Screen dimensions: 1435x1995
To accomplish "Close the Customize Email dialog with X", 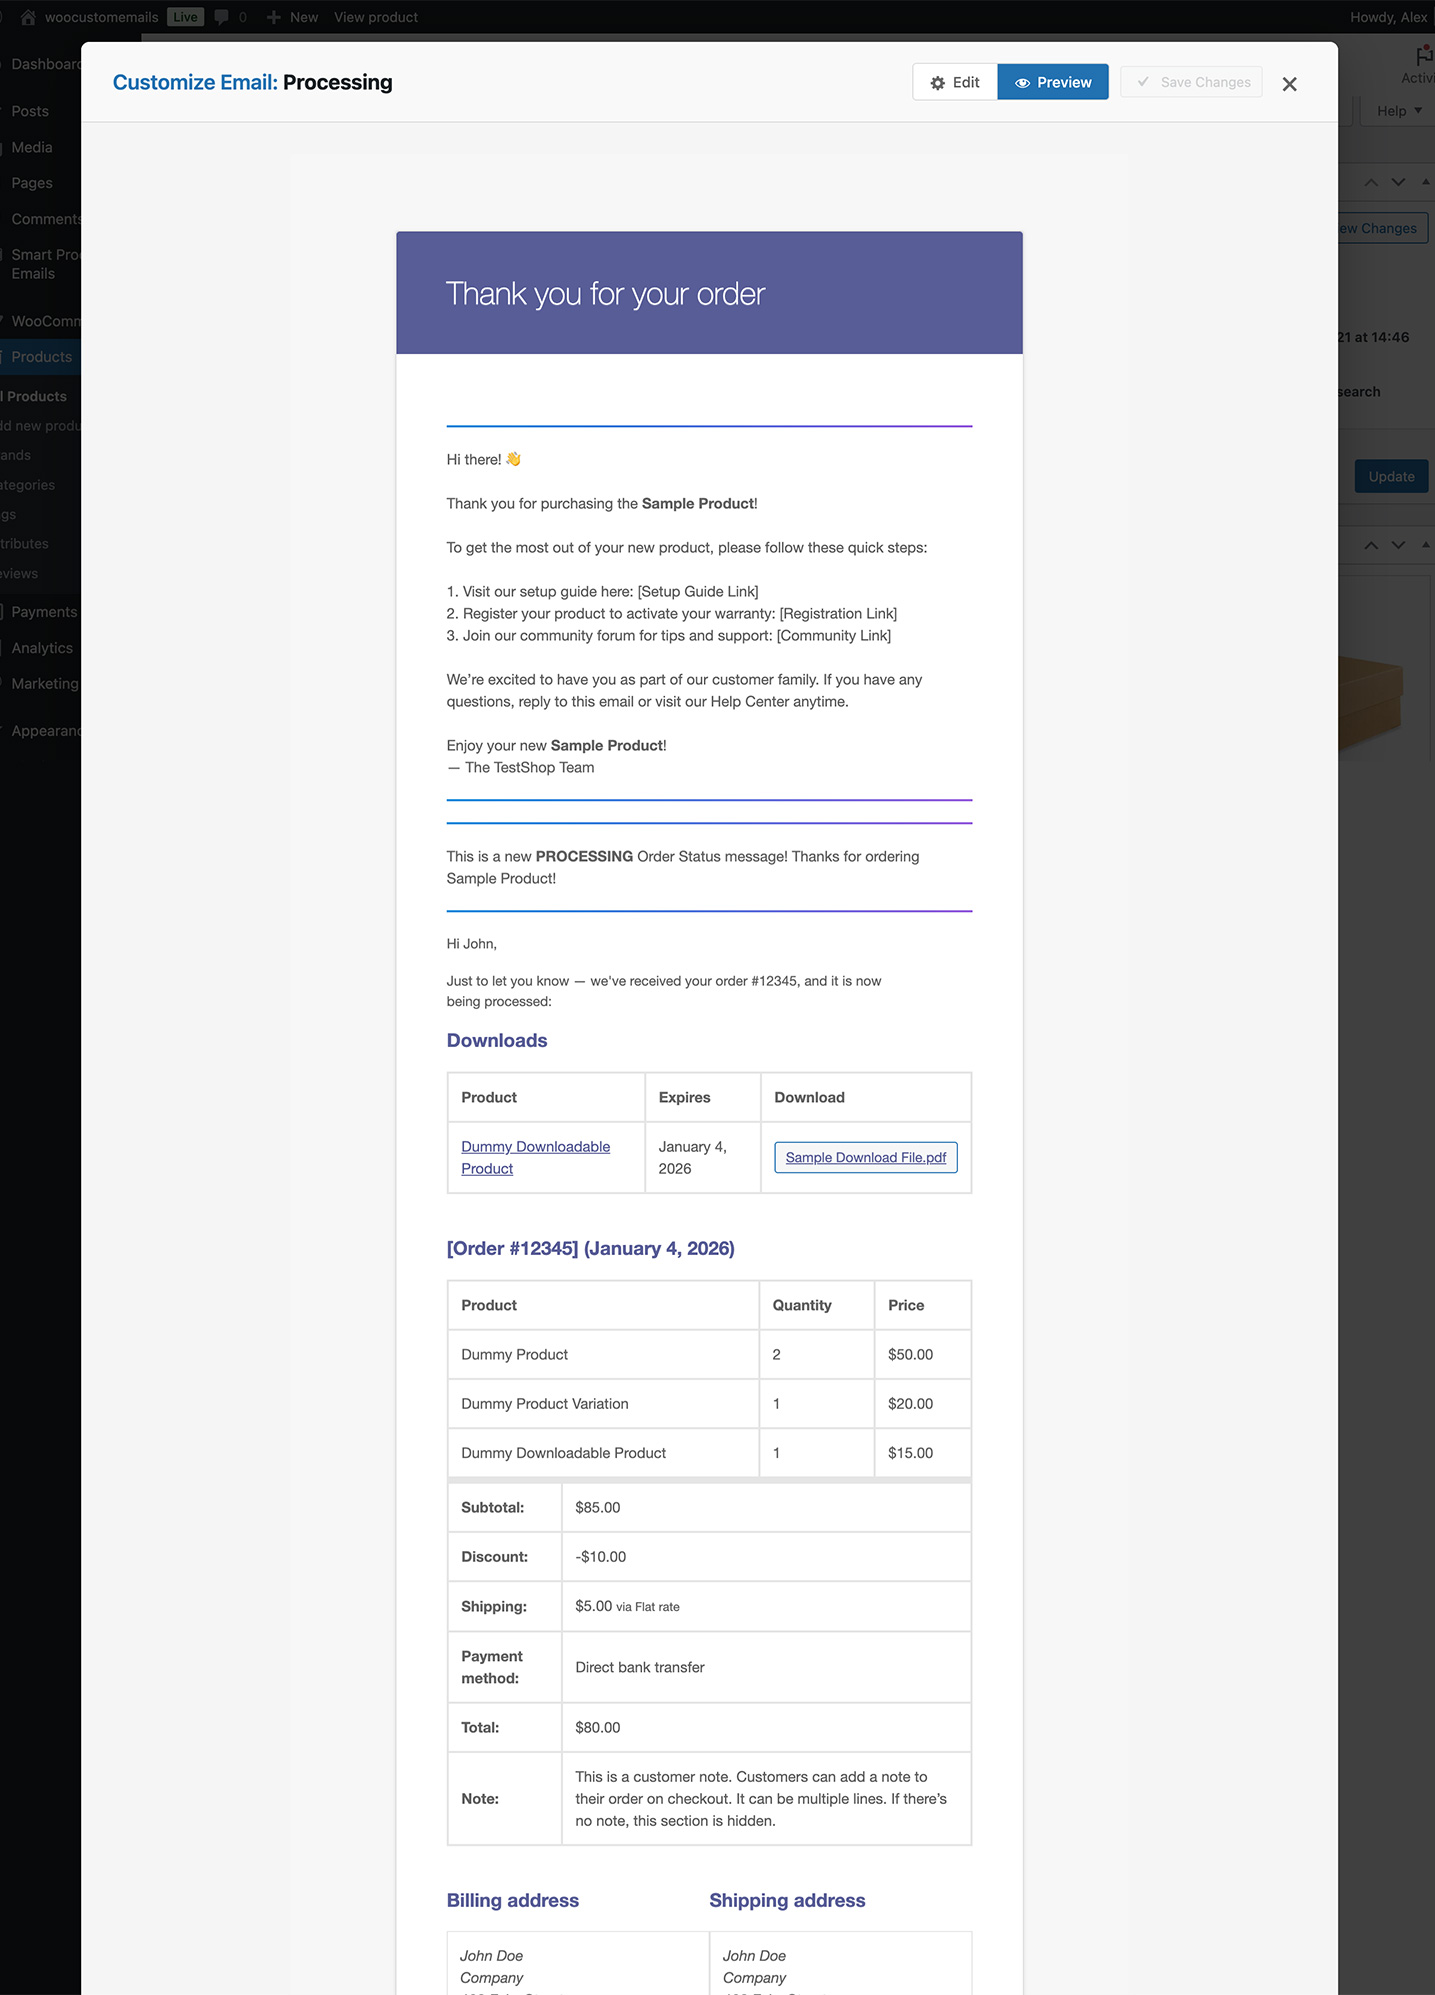I will (1289, 84).
